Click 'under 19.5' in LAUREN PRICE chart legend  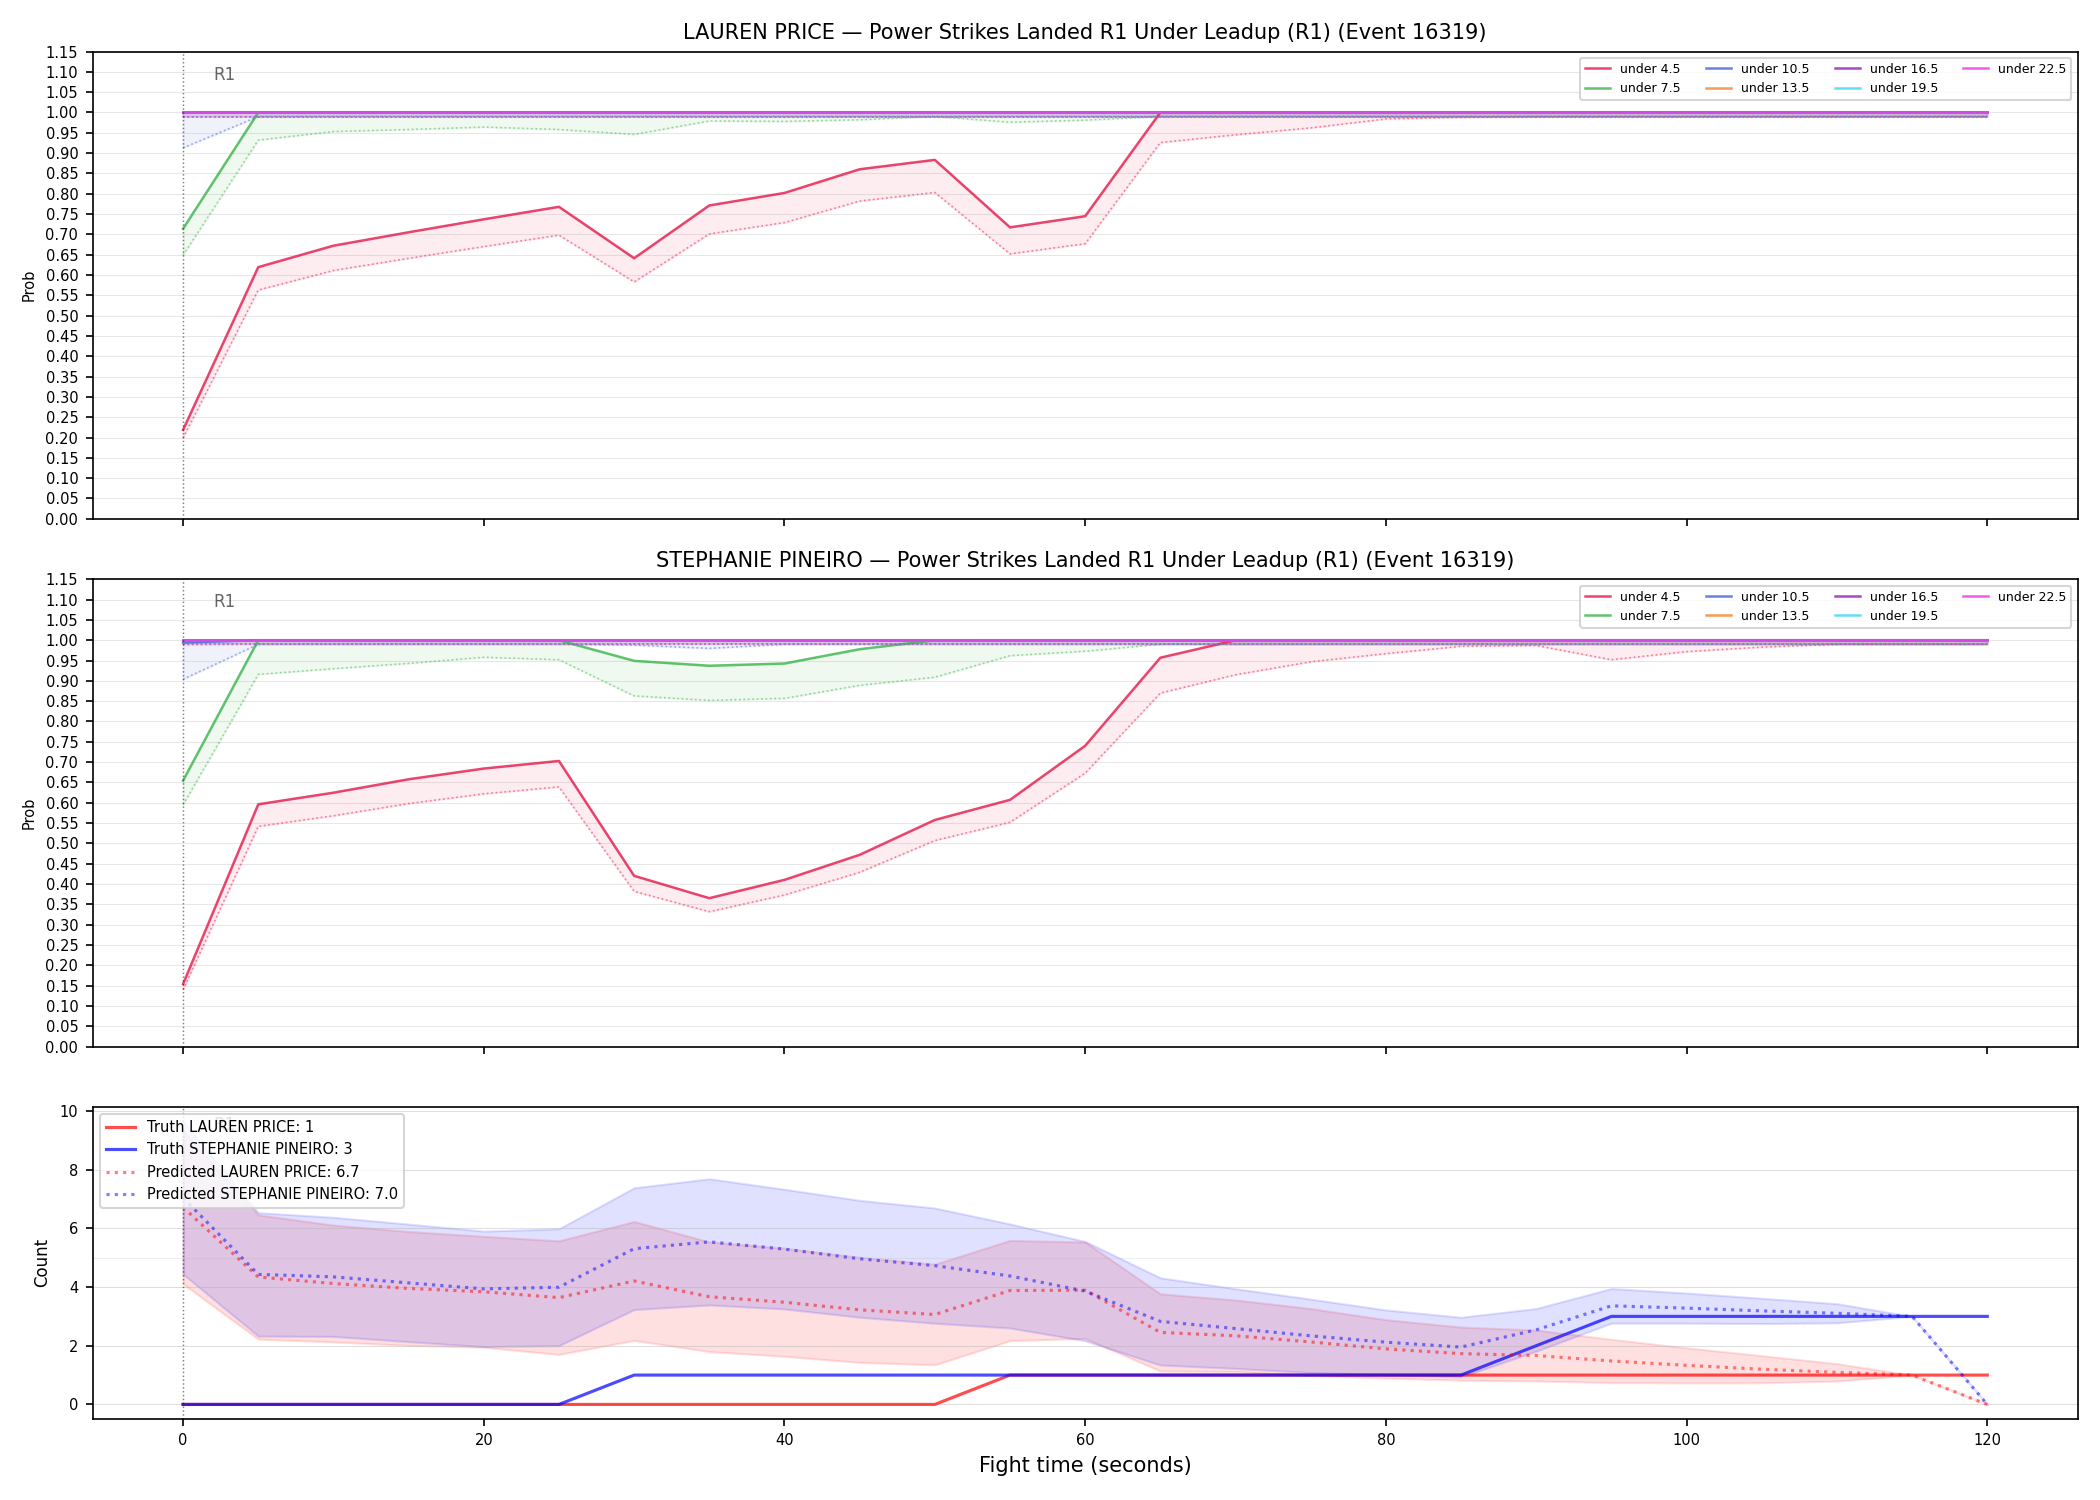1887,88
